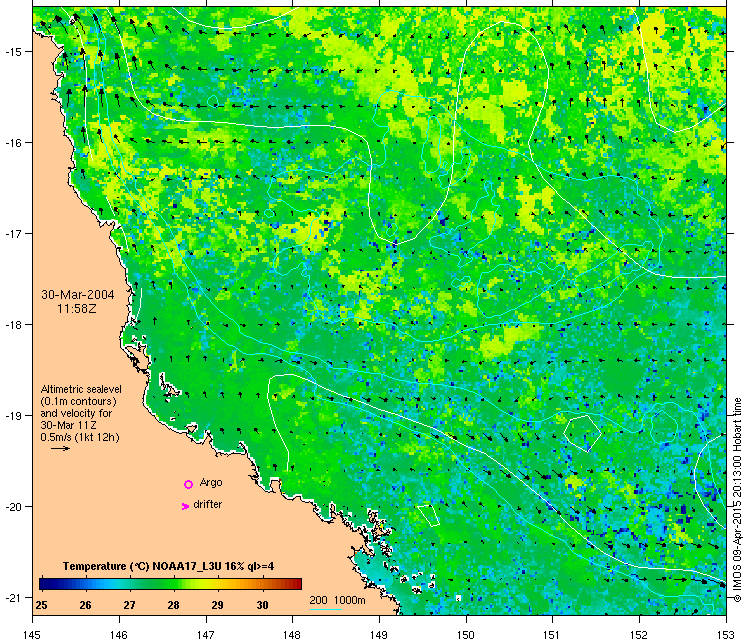Image resolution: width=750 pixels, height=640 pixels.
Task: Click the '0.5m/s (1kt 12h)' text
Action: click(x=80, y=437)
